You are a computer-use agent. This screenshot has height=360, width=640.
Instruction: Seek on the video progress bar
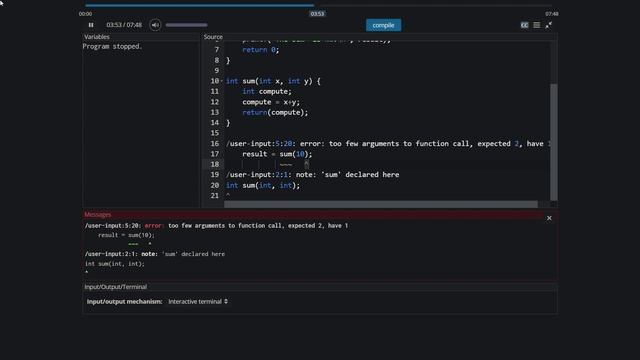click(x=318, y=5)
